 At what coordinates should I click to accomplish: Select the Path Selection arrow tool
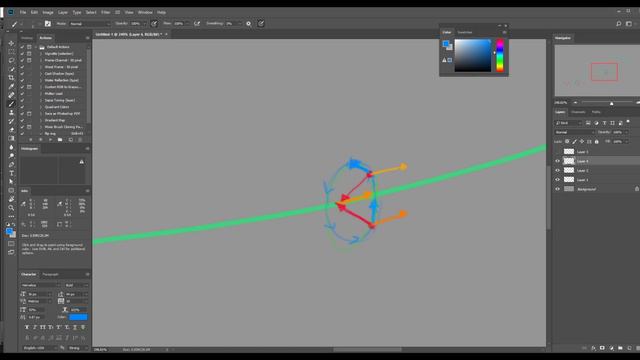pos(11,182)
